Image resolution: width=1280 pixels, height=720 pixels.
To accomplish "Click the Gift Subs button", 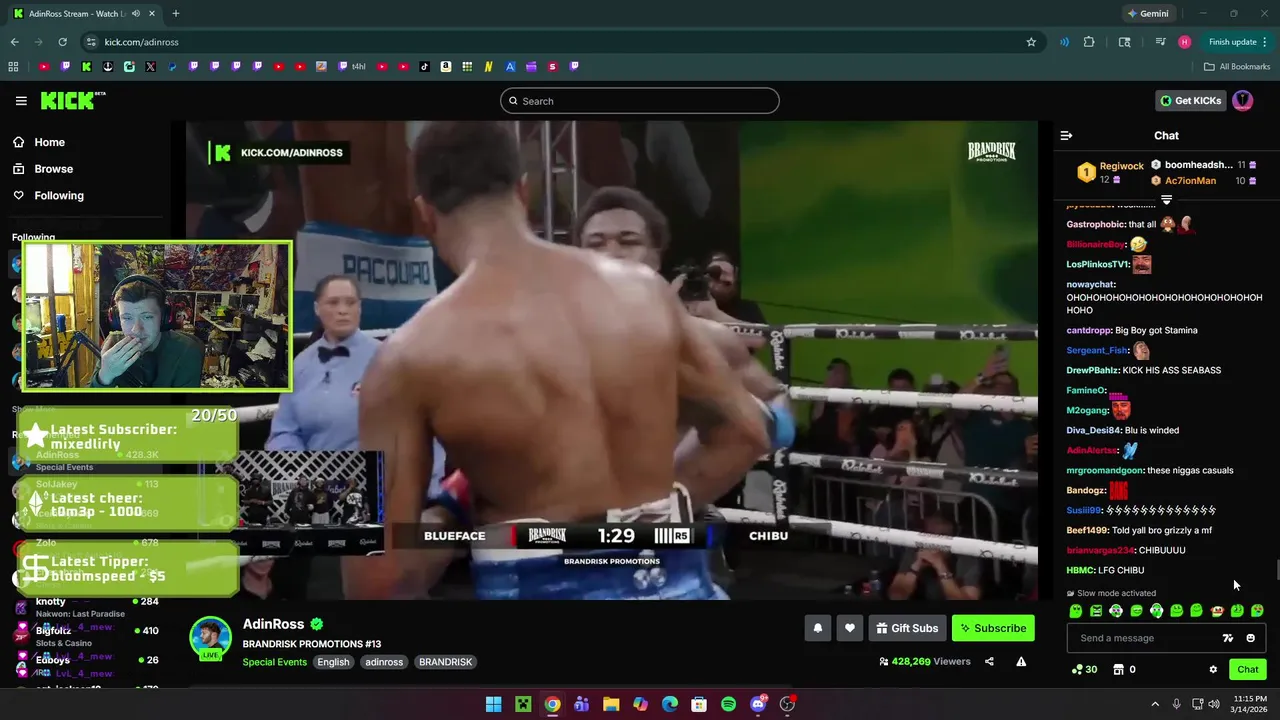I will [907, 628].
